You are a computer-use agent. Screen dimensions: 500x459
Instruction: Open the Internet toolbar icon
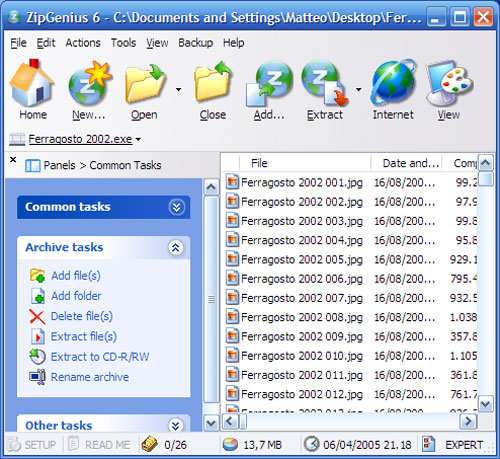[393, 82]
